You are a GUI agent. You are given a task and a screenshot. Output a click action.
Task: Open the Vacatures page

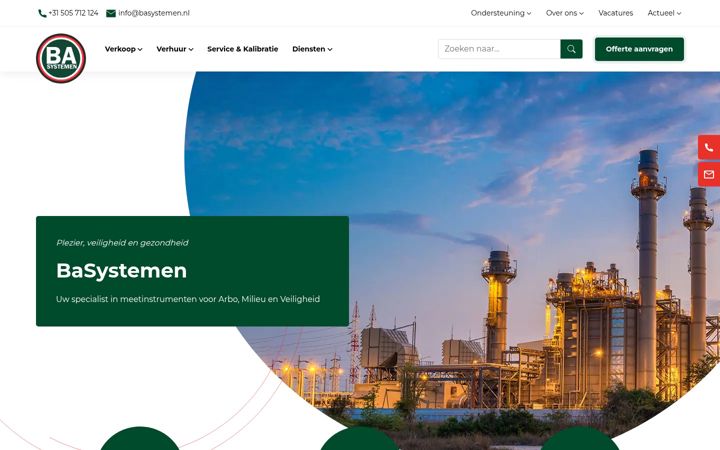615,13
